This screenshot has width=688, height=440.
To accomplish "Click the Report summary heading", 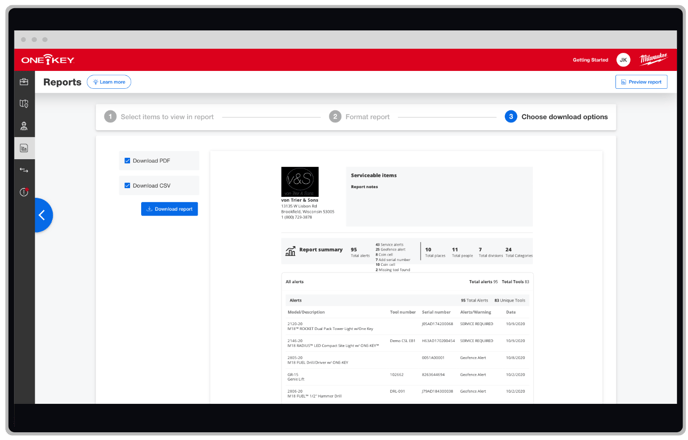I will [321, 250].
